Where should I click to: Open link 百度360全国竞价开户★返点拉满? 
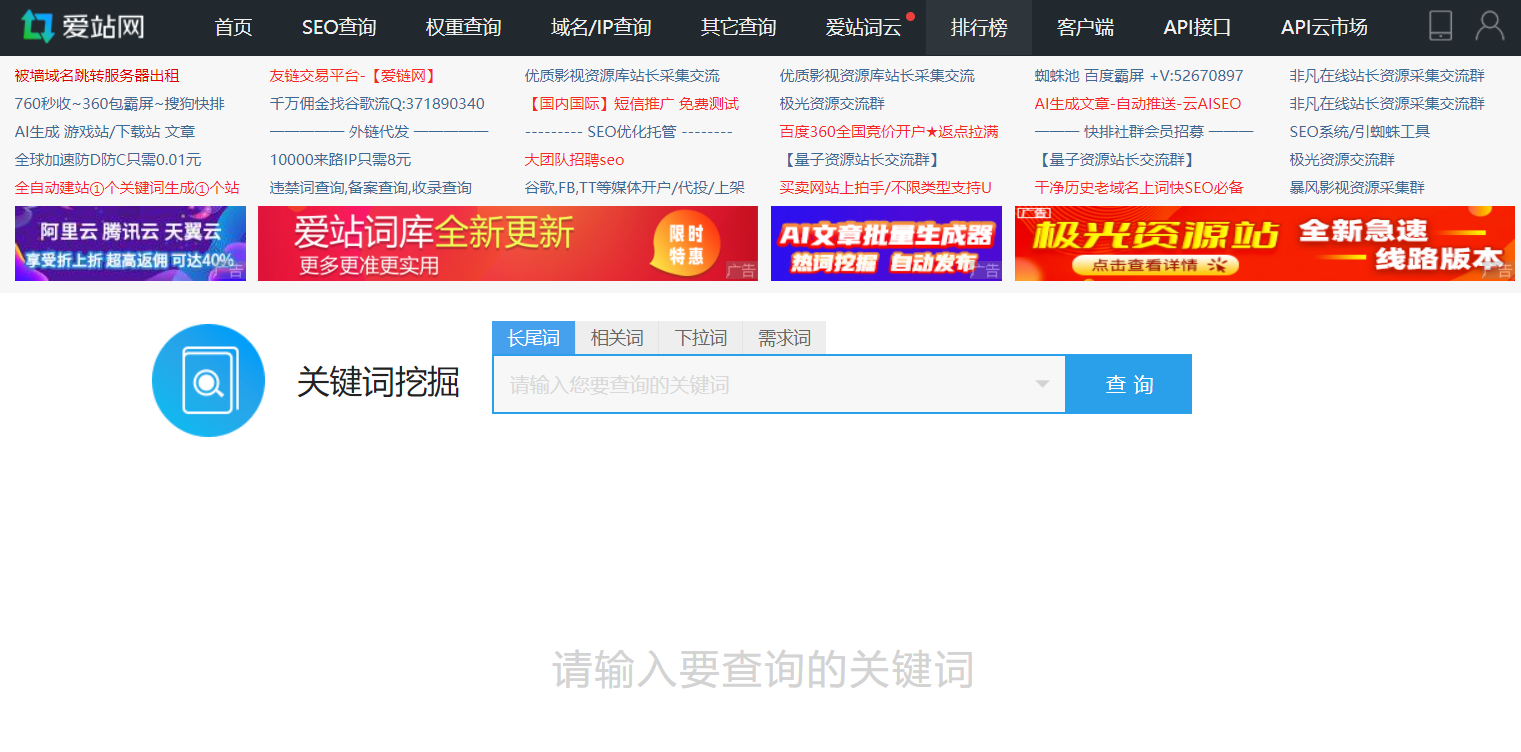[x=889, y=132]
